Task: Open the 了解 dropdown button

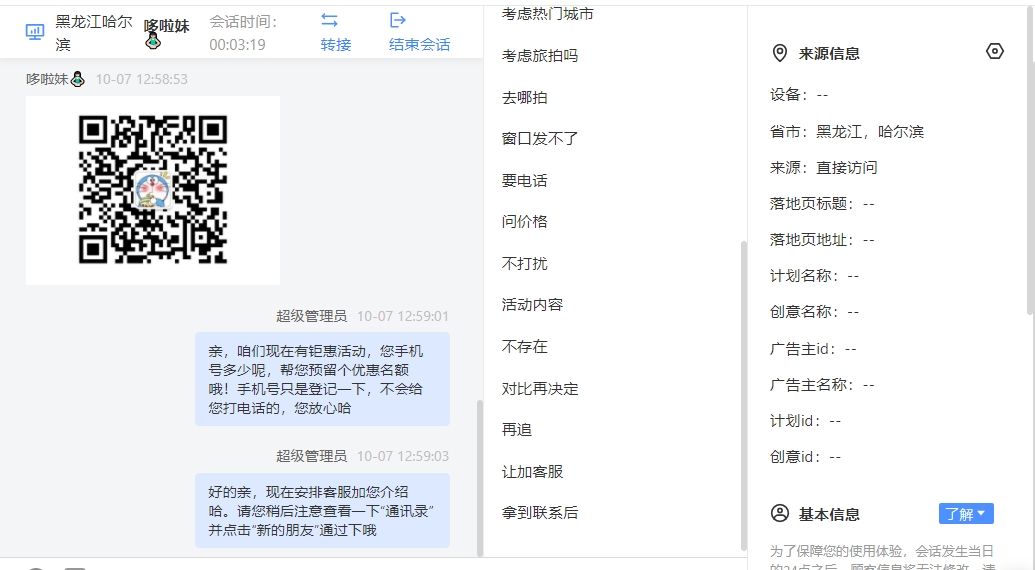Action: point(966,514)
